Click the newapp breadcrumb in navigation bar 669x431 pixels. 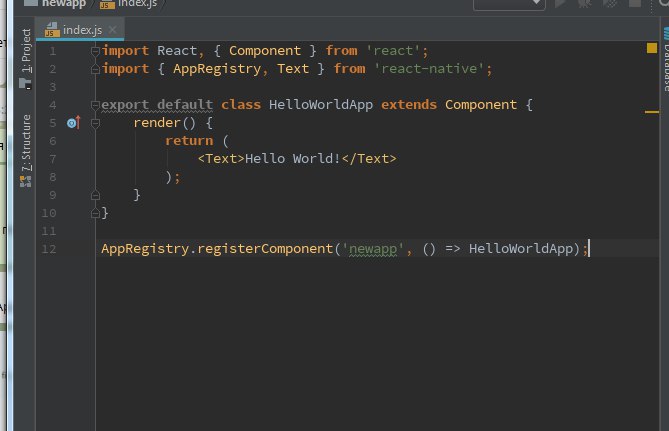tap(55, 3)
